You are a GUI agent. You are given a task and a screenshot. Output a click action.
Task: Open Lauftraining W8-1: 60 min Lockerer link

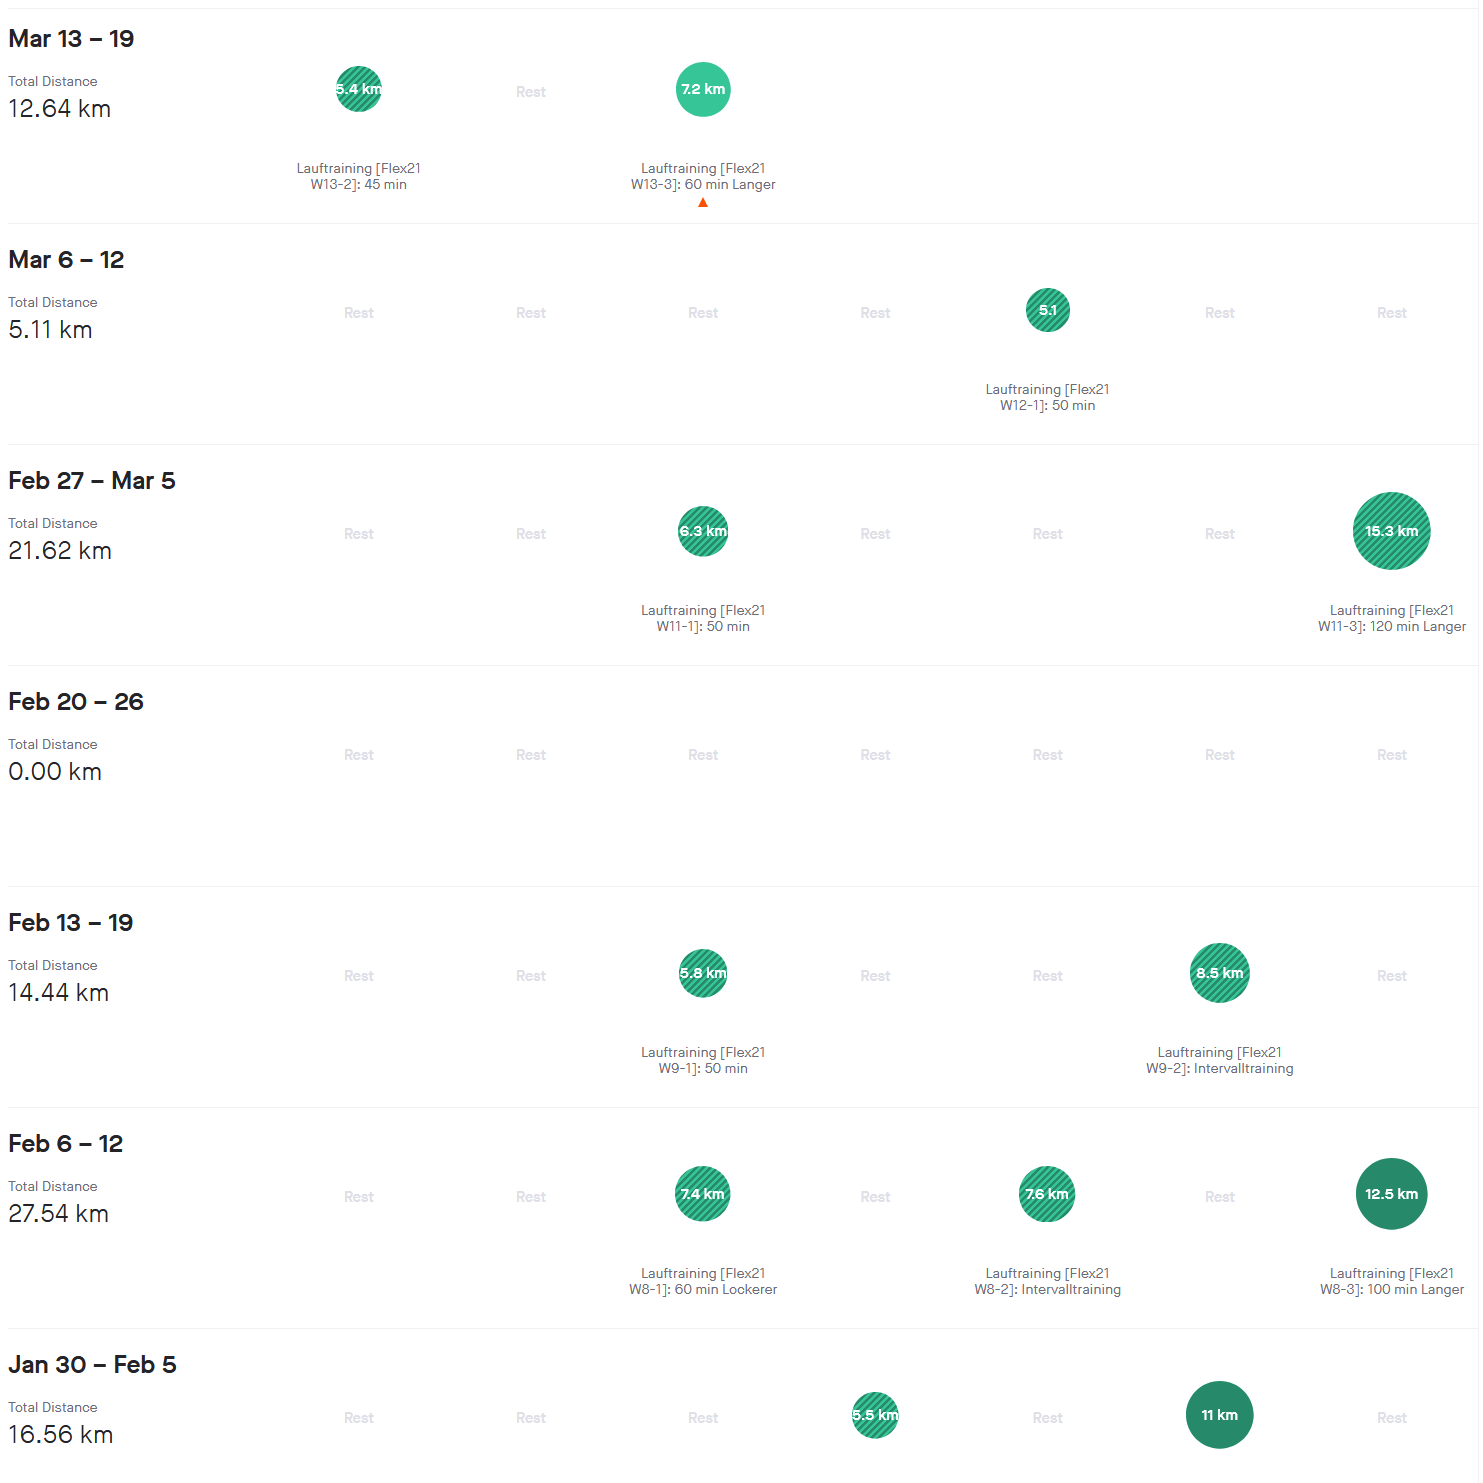[703, 1281]
